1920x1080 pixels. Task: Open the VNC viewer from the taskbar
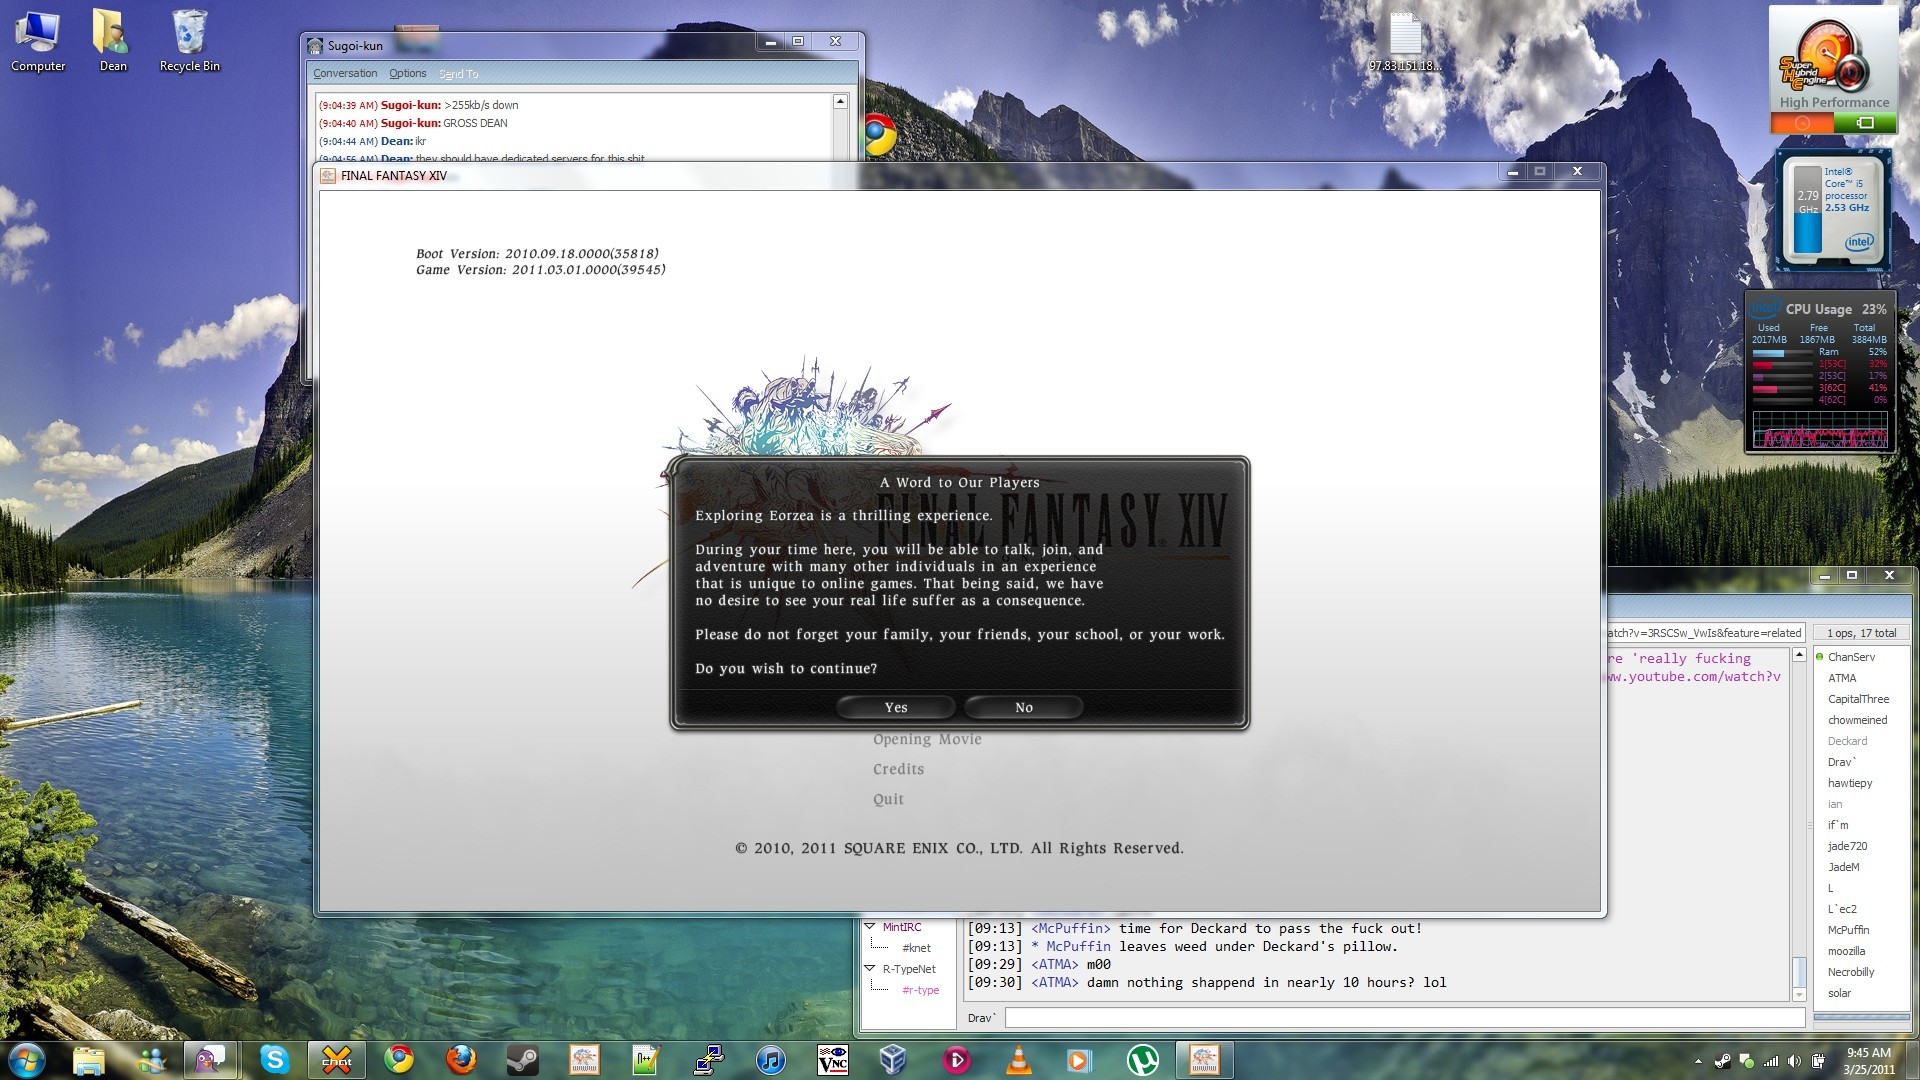click(x=832, y=1059)
